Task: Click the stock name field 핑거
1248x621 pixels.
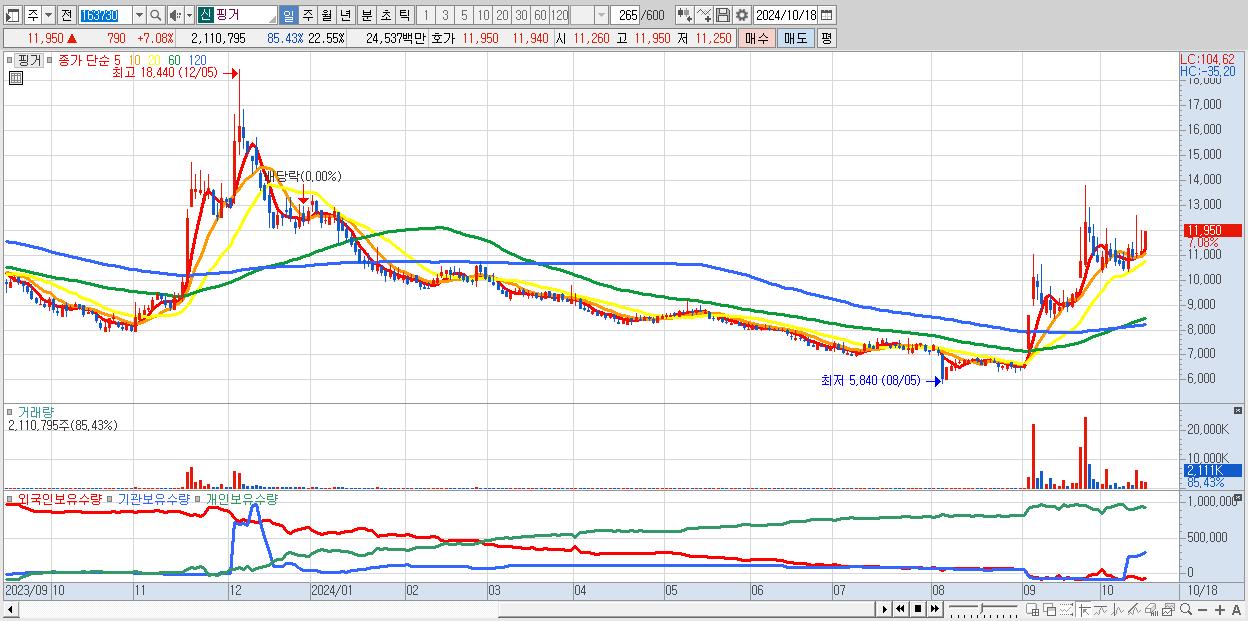Action: pos(245,15)
